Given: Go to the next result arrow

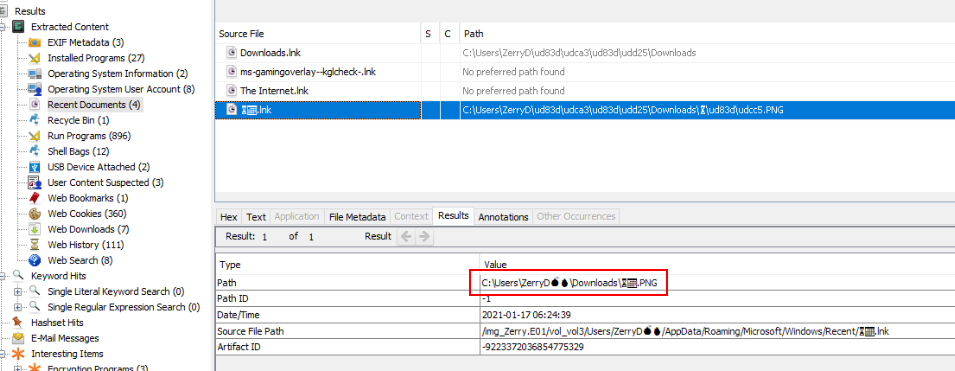Looking at the screenshot, I should click(x=424, y=236).
